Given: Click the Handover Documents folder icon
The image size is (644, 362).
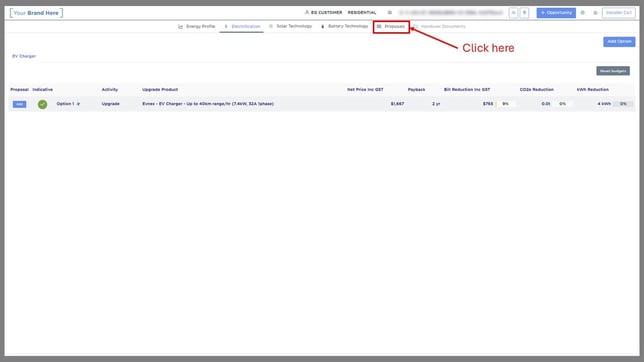Looking at the screenshot, I should pyautogui.click(x=416, y=27).
